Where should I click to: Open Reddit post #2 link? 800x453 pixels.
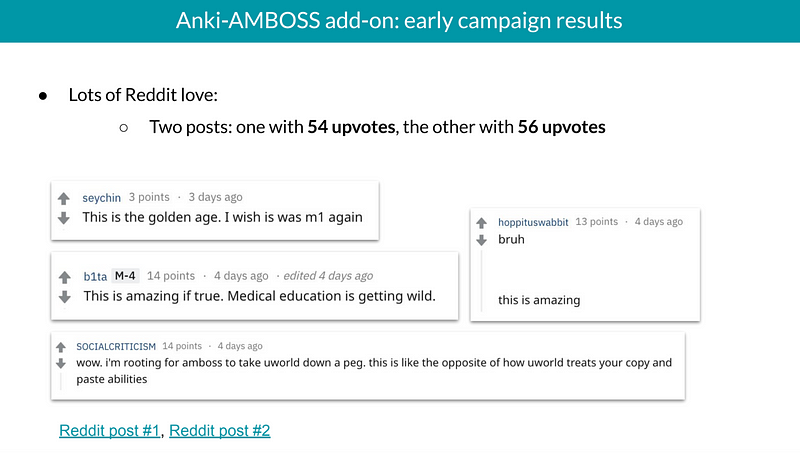tap(219, 431)
